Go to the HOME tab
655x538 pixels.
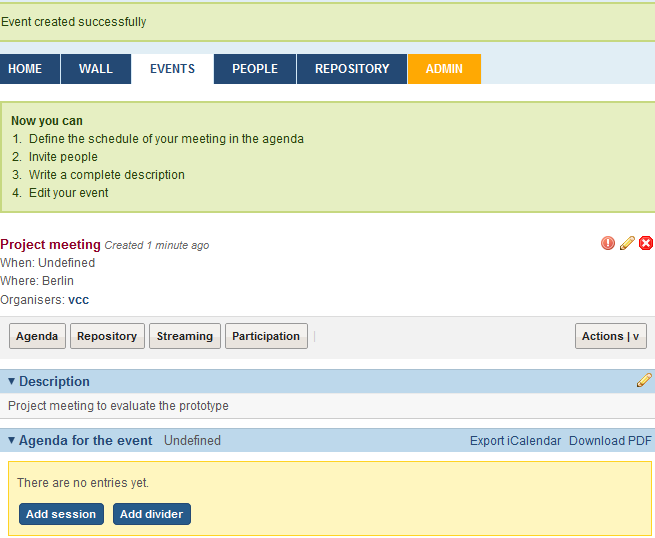tap(25, 69)
